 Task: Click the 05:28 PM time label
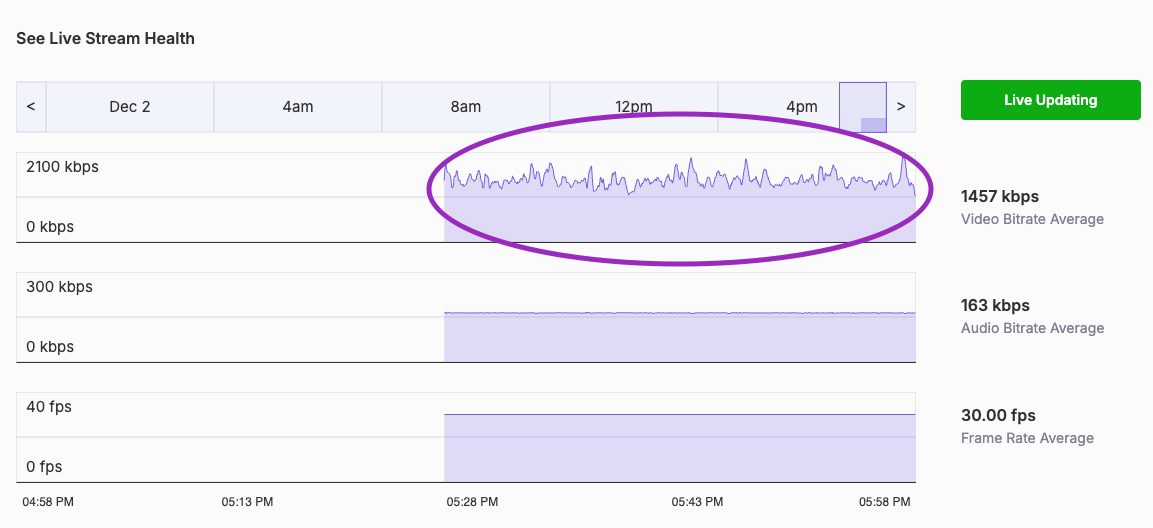473,502
